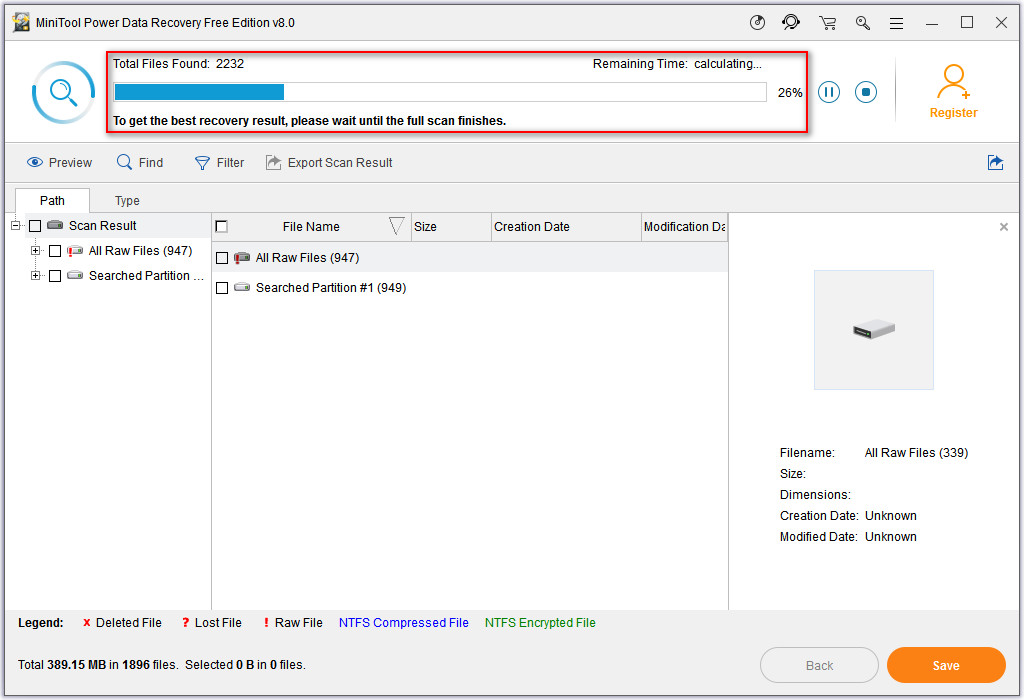Click Searched Partition #1 drive icon in list
This screenshot has width=1024, height=700.
click(x=242, y=287)
